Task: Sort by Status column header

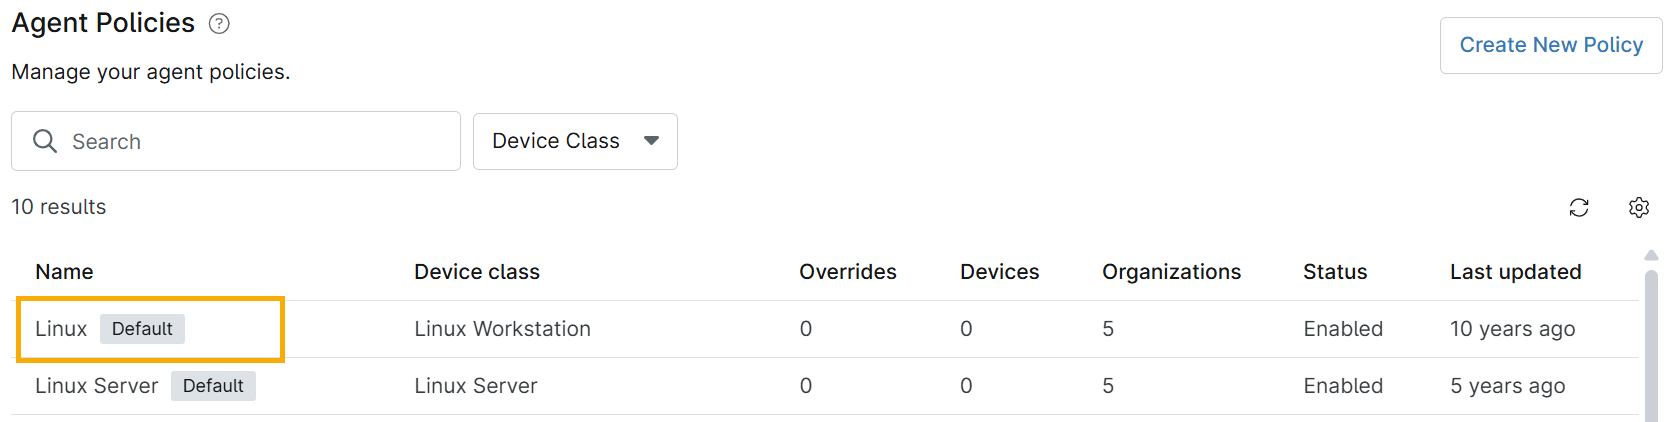Action: (x=1335, y=272)
